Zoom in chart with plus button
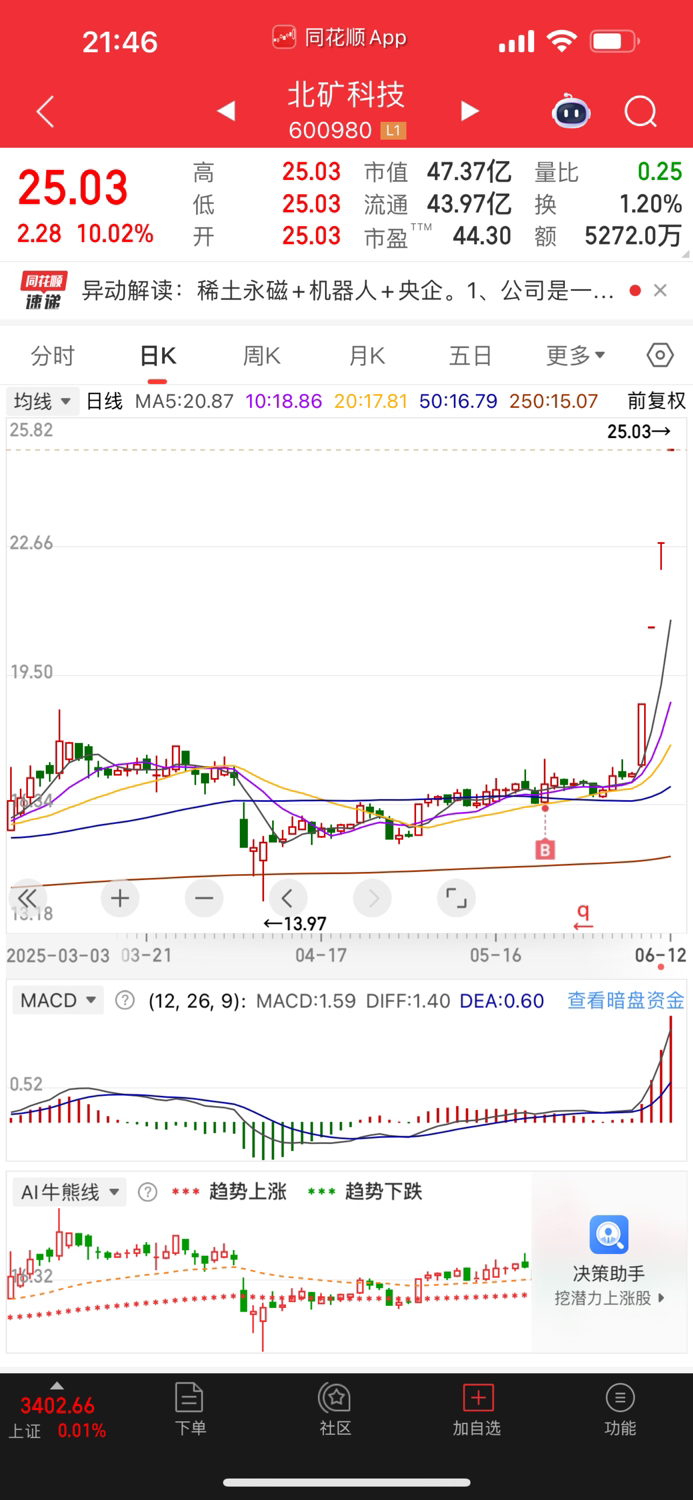Viewport: 693px width, 1500px height. [120, 898]
